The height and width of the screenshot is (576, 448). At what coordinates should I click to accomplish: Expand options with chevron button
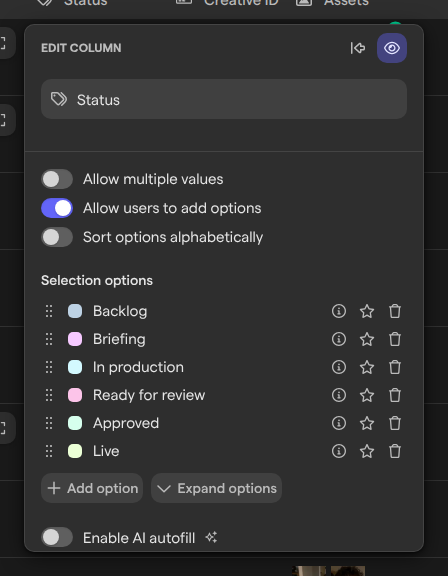216,488
